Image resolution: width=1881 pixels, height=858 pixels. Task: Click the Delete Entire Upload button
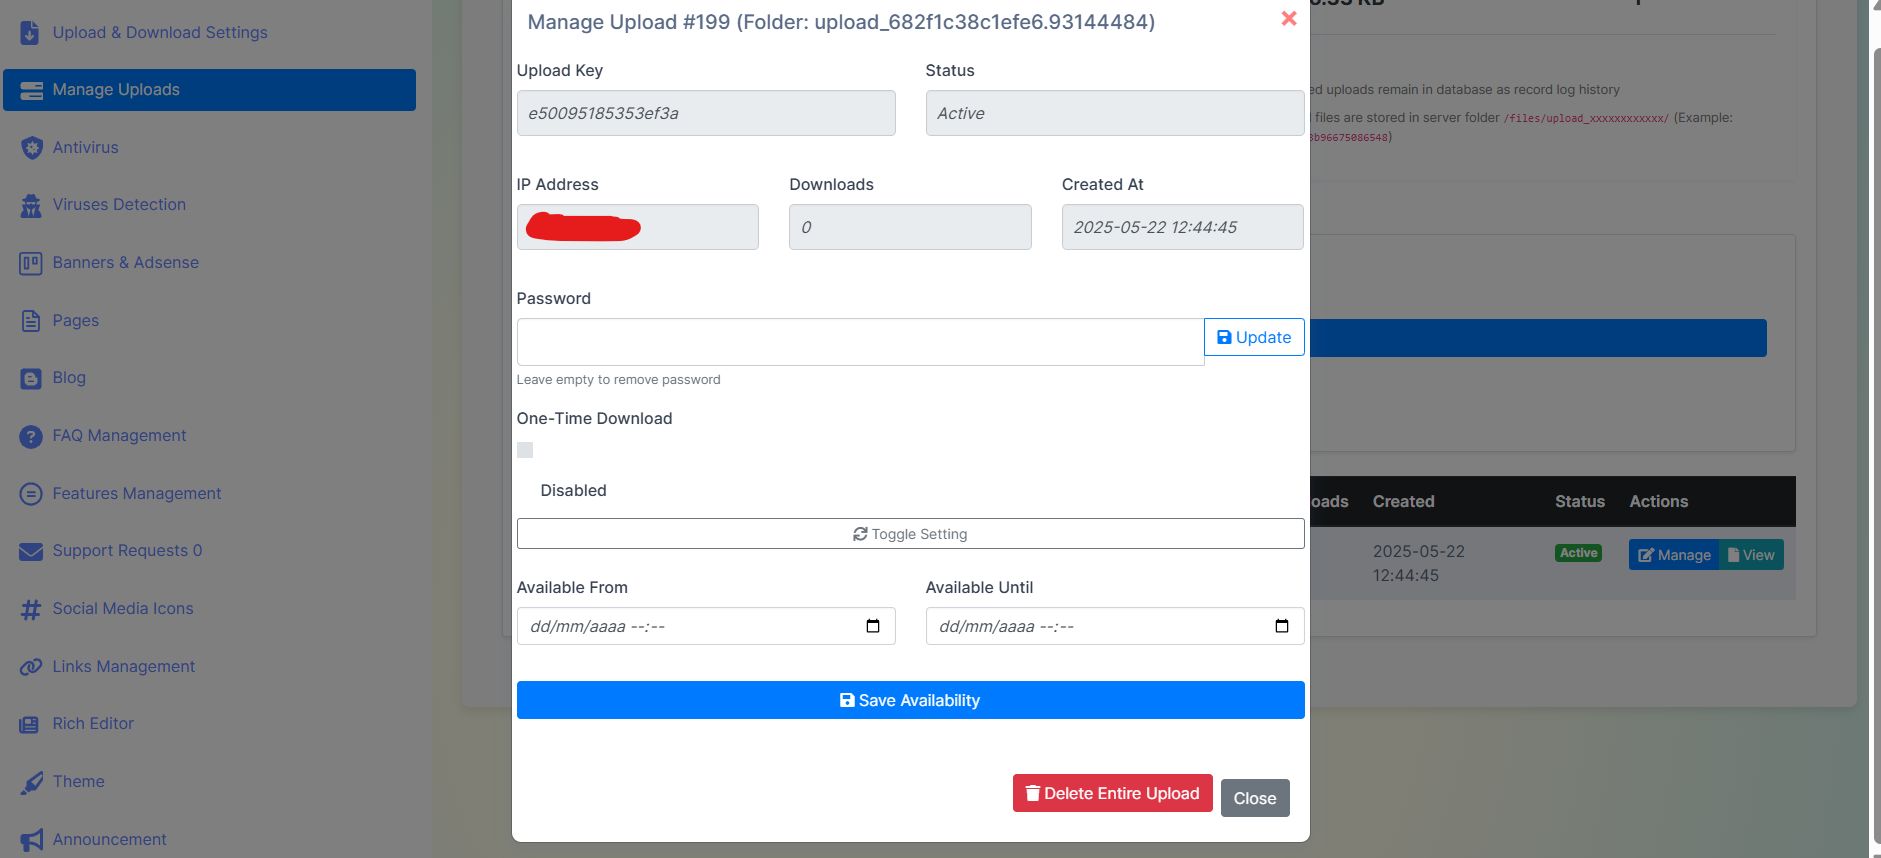click(1112, 793)
